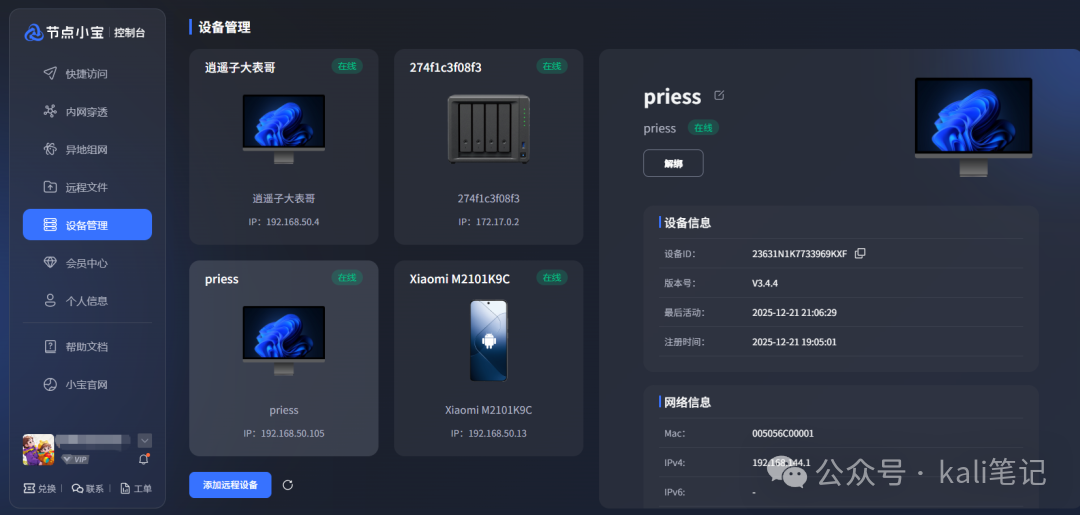This screenshot has width=1080, height=515.
Task: Click the 网络信息 section heading
Action: tap(687, 403)
